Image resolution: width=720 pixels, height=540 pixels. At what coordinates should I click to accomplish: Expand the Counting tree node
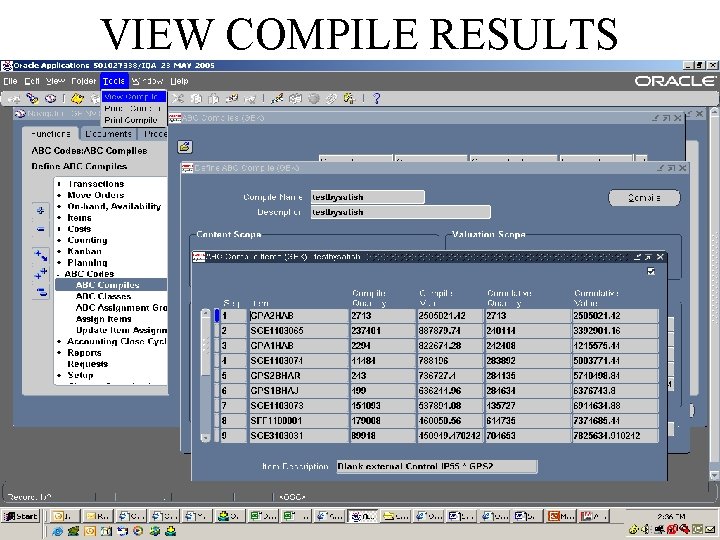click(59, 240)
